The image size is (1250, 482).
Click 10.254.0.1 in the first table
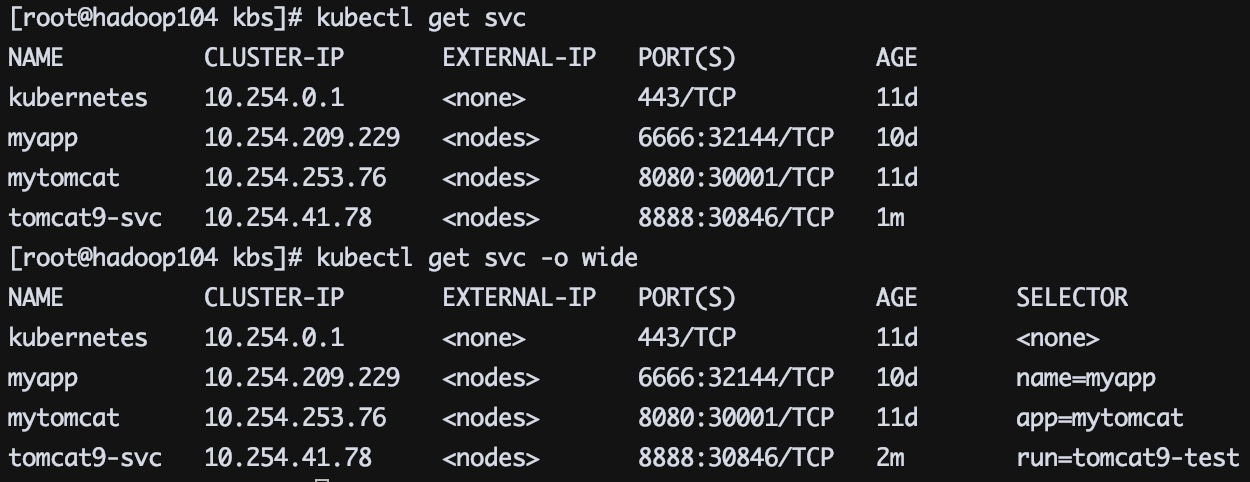[274, 98]
